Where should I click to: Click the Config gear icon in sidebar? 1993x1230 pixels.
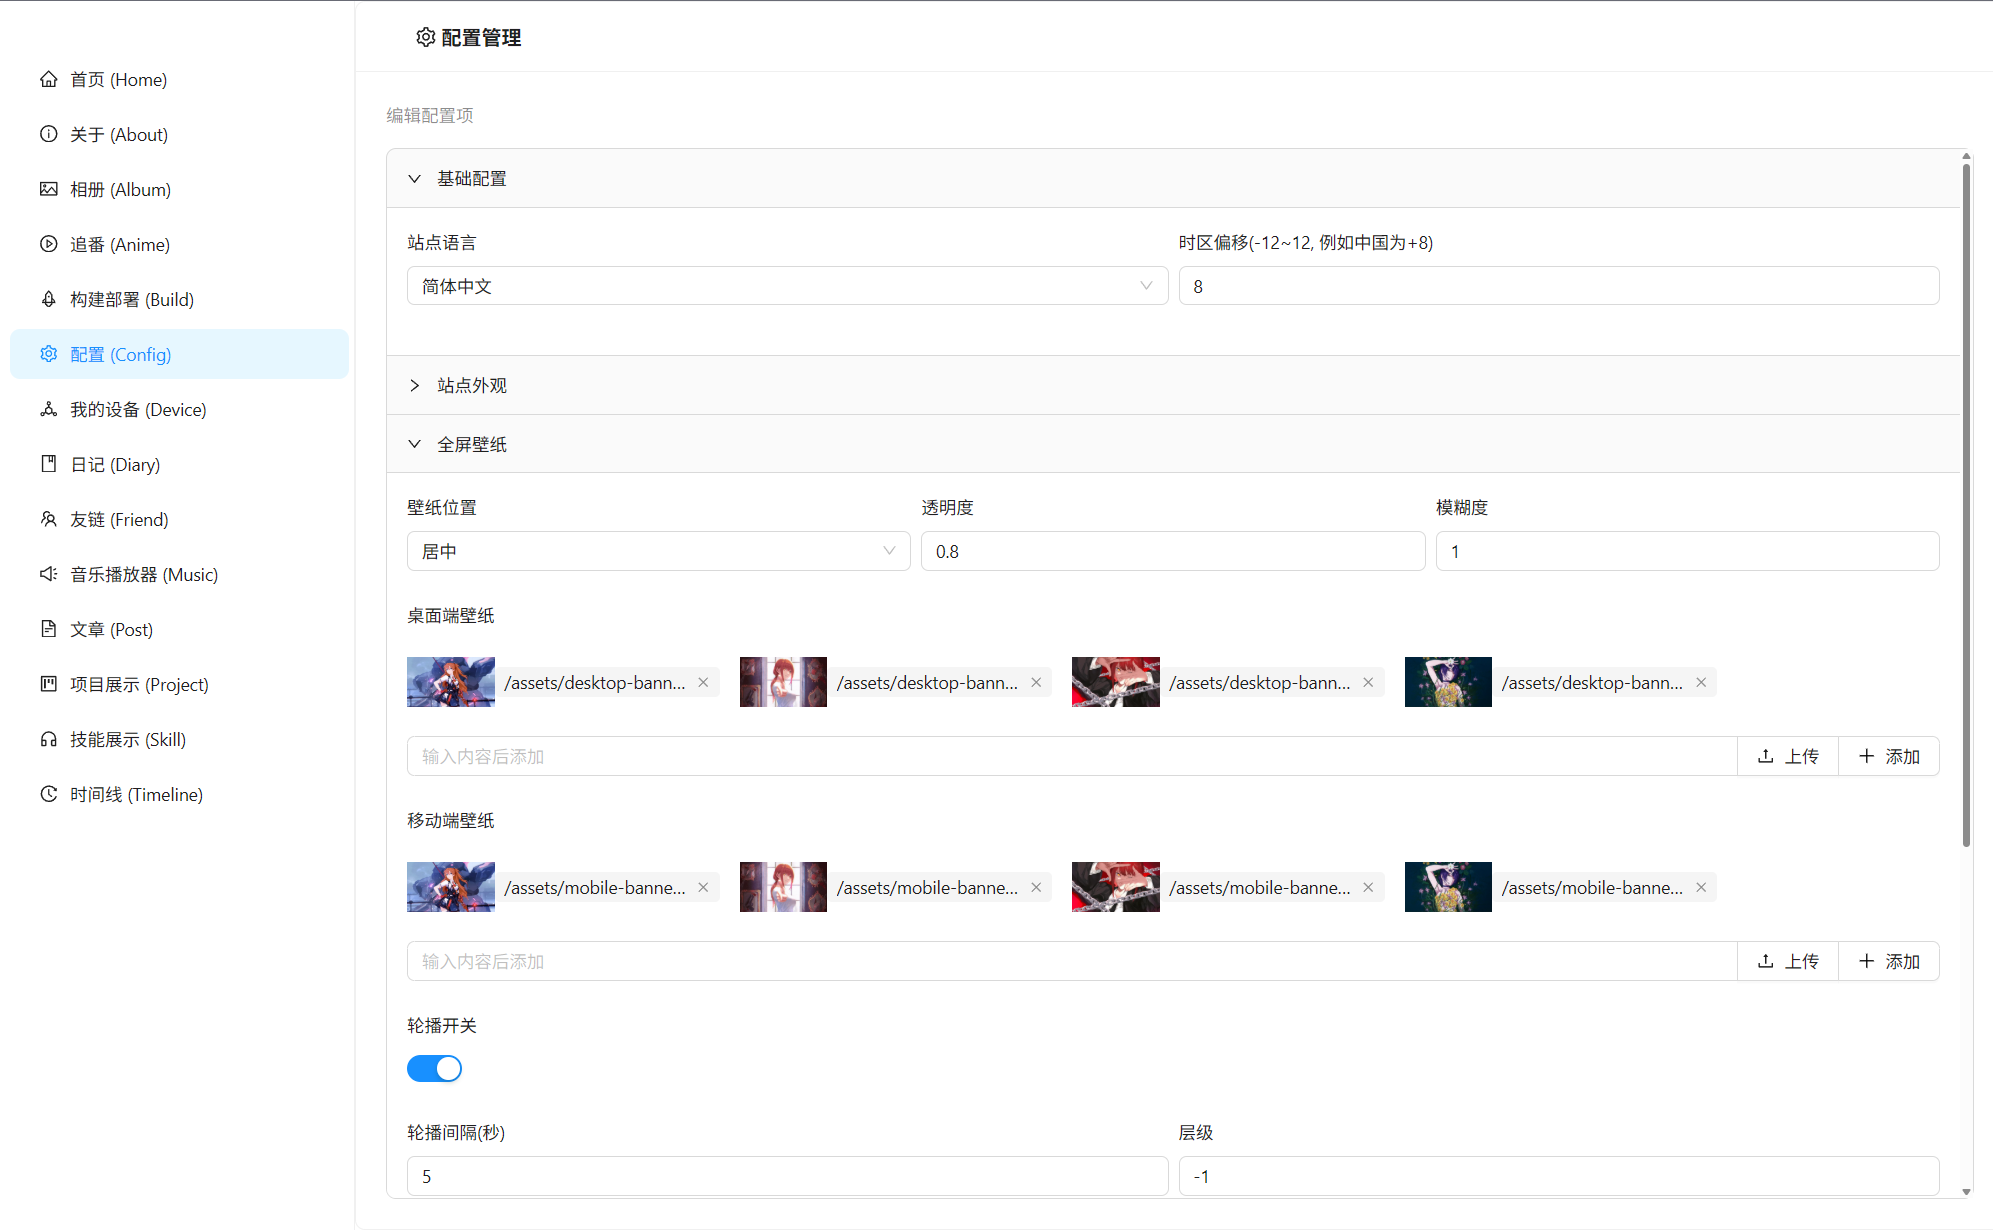point(48,354)
